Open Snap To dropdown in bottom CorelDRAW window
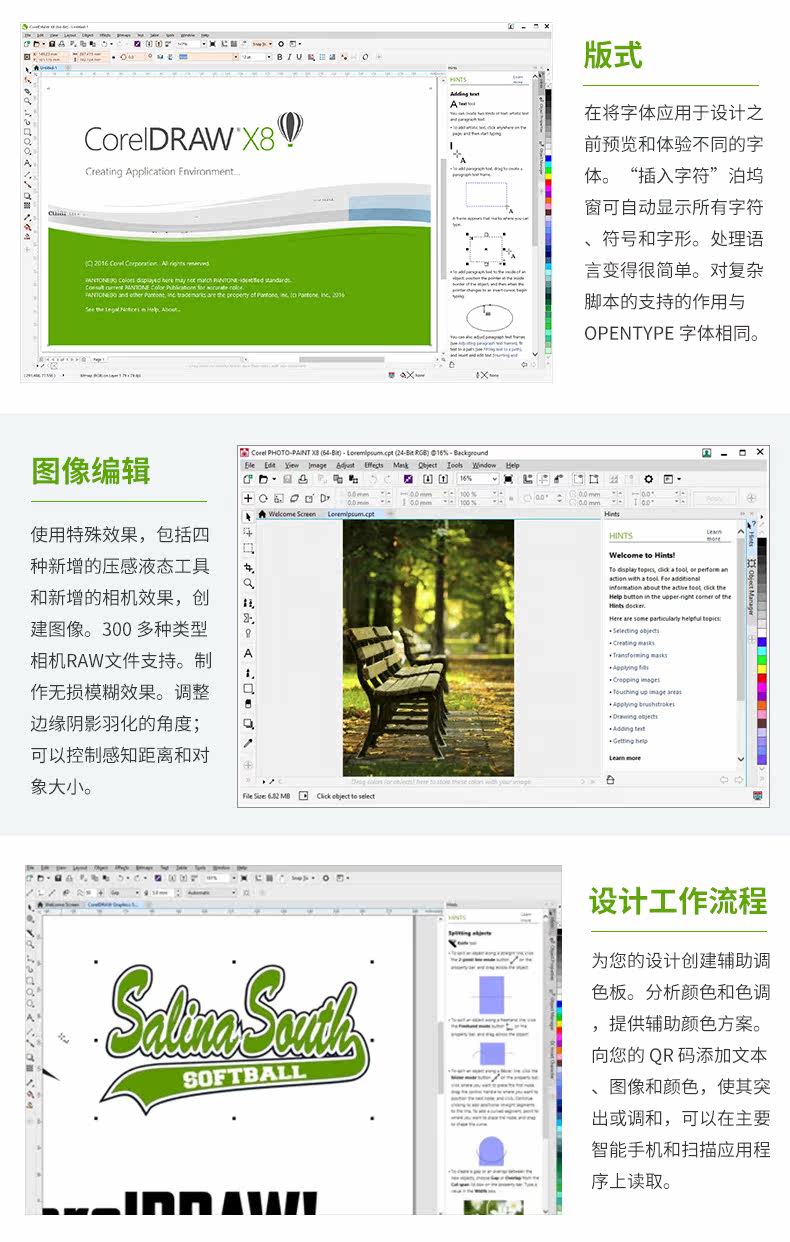Viewport: 790px width, 1242px height. click(x=302, y=878)
